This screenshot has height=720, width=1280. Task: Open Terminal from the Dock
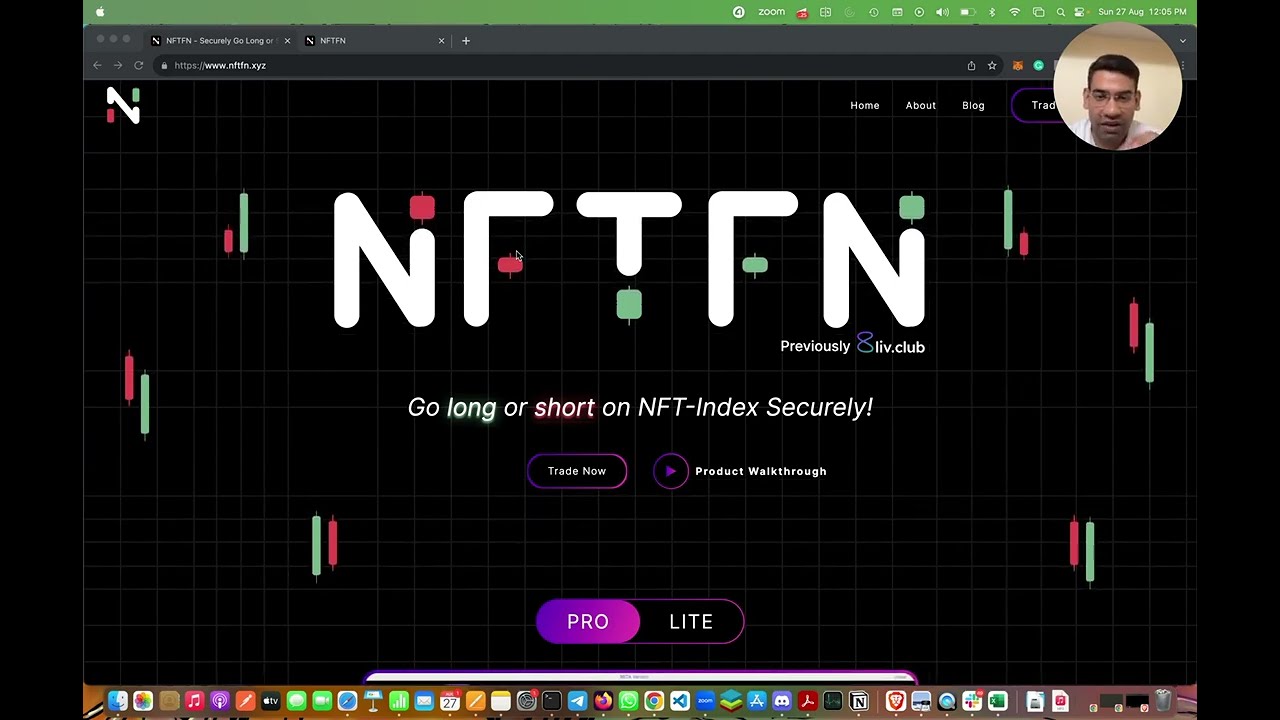pos(552,701)
